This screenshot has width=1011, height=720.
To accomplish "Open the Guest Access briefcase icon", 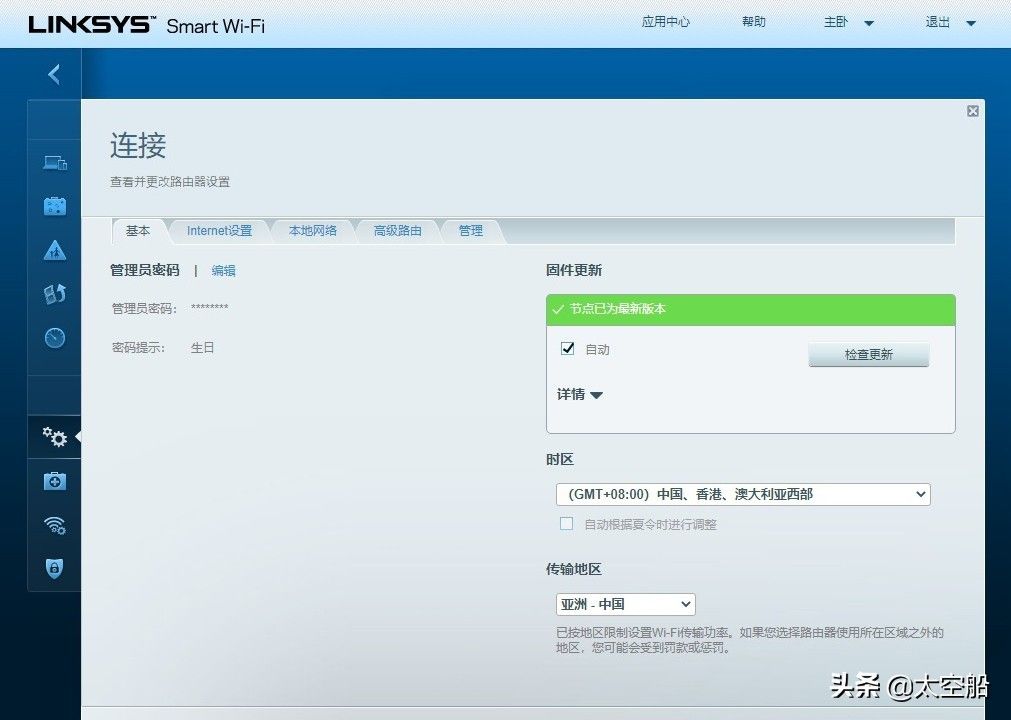I will pyautogui.click(x=54, y=206).
